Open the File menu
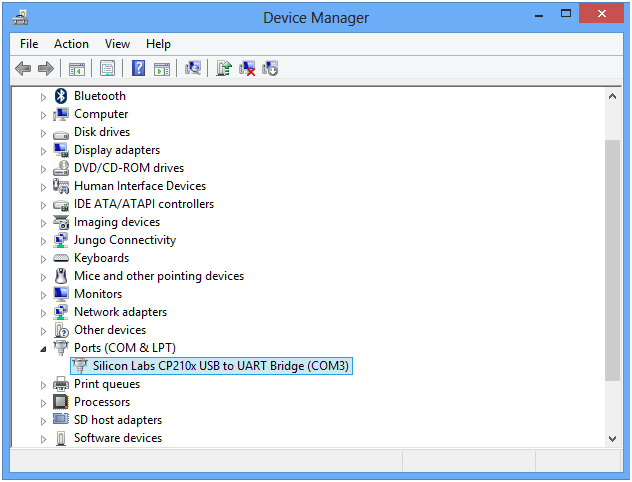 (29, 44)
